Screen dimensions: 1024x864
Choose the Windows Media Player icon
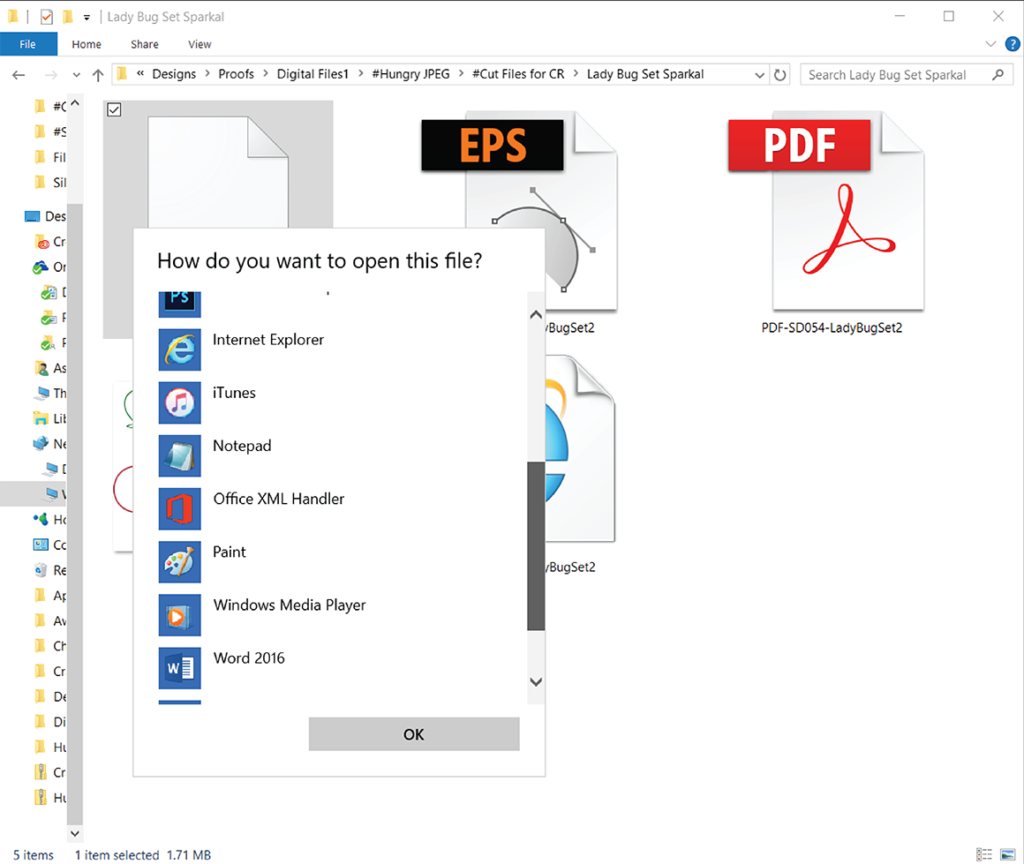(x=180, y=615)
